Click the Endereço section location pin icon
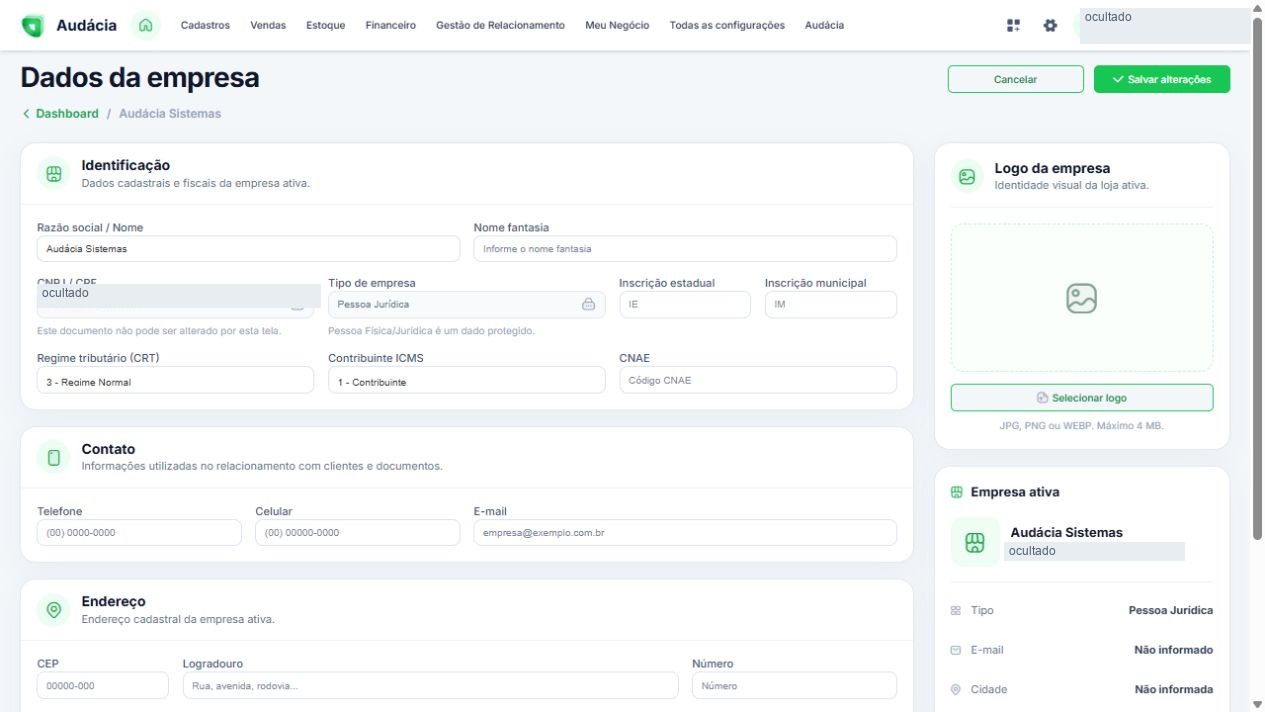Image resolution: width=1265 pixels, height=712 pixels. point(54,610)
